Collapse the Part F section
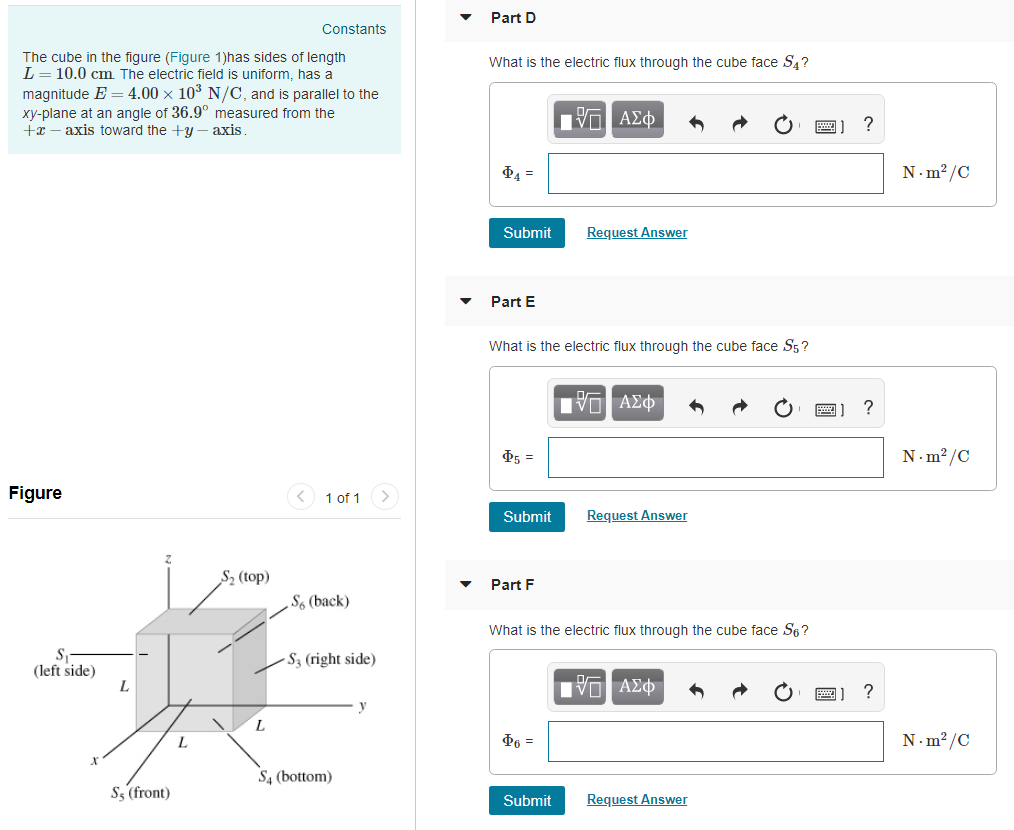Image resolution: width=1014 pixels, height=830 pixels. click(465, 584)
